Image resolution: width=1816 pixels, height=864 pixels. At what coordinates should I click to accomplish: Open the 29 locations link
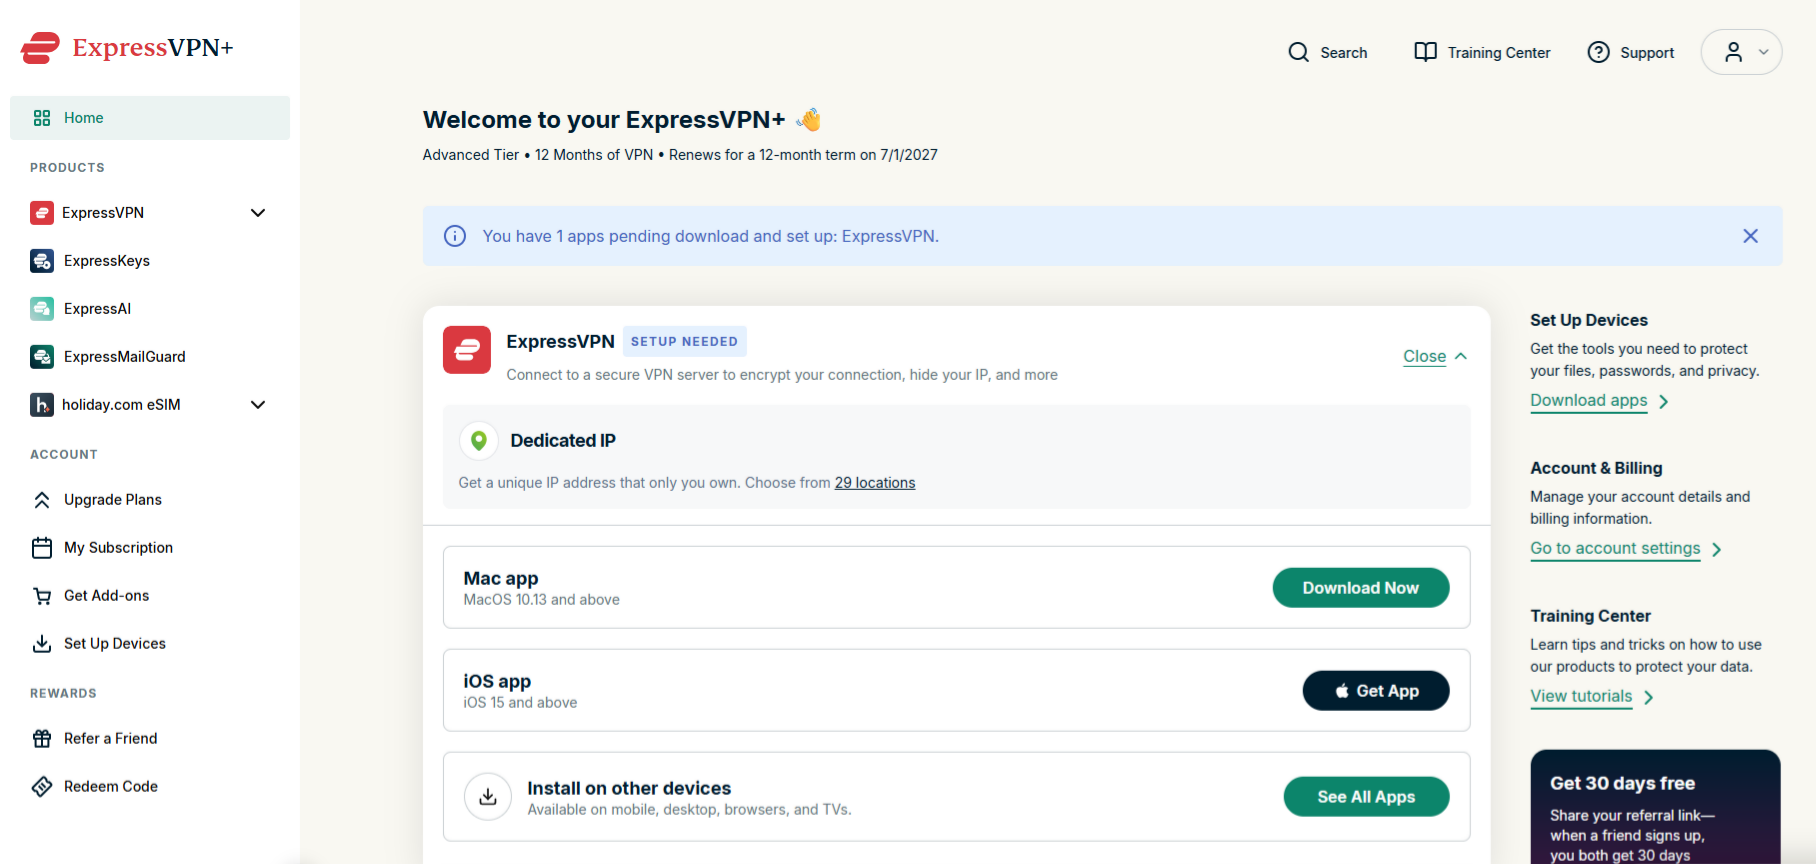[x=875, y=483]
